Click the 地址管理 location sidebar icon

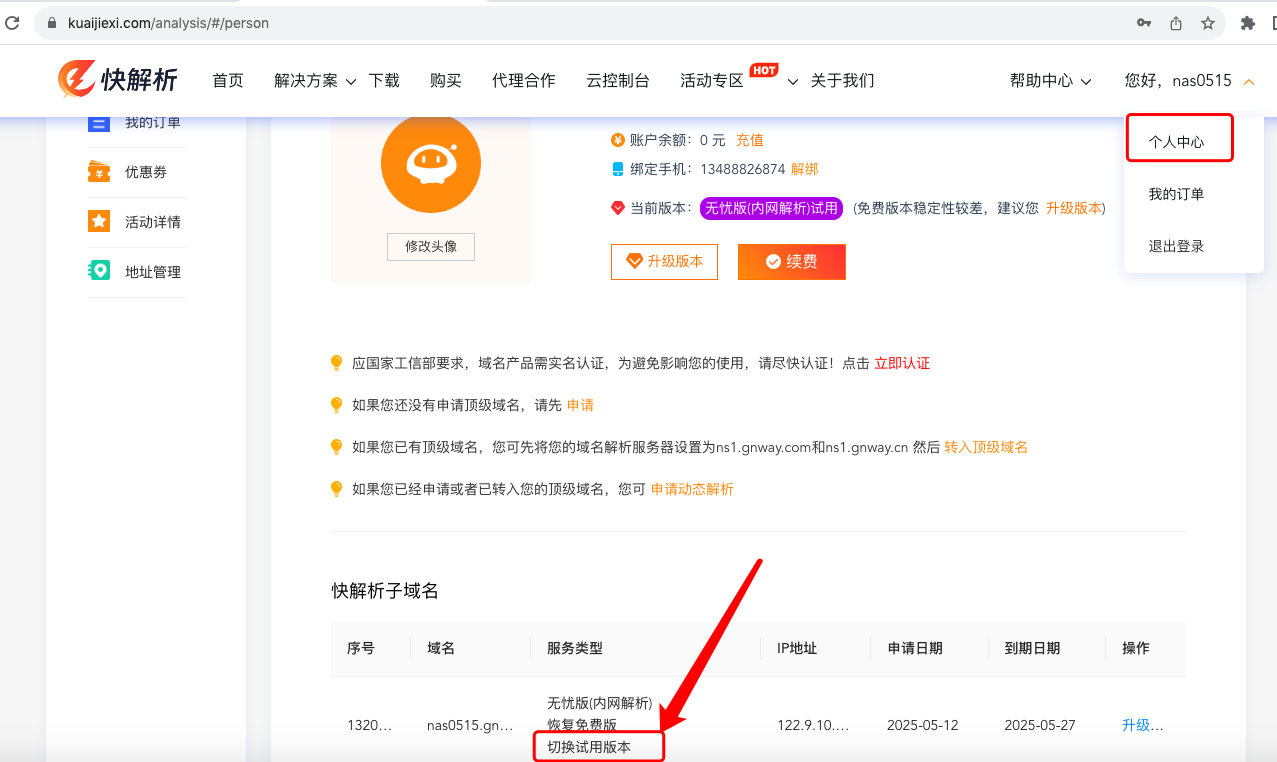point(99,271)
